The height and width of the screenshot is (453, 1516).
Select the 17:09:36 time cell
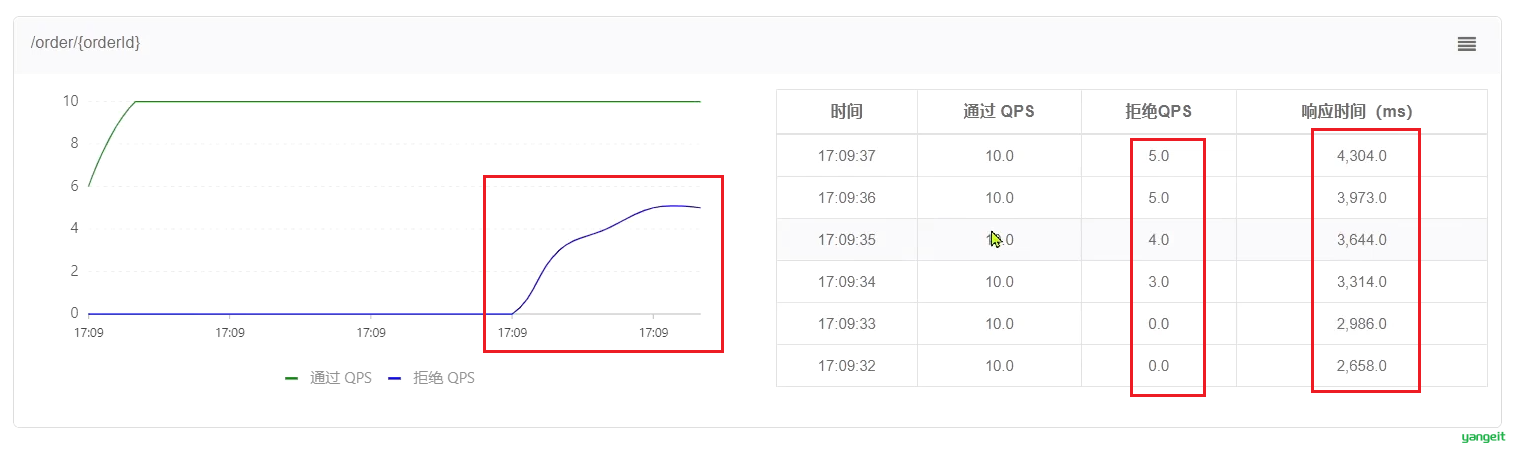[847, 198]
